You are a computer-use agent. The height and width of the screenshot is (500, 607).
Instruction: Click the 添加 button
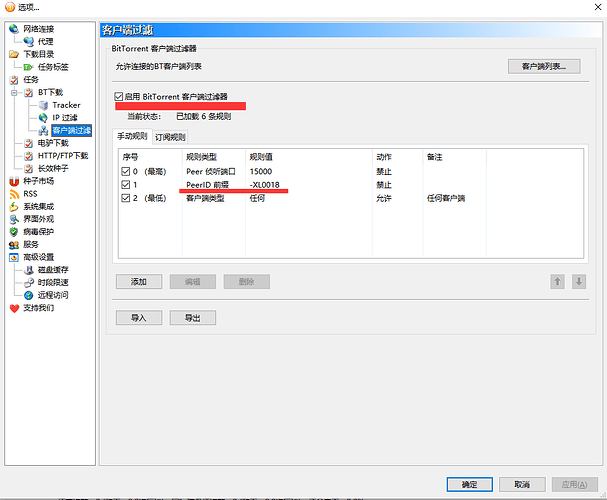pos(139,282)
